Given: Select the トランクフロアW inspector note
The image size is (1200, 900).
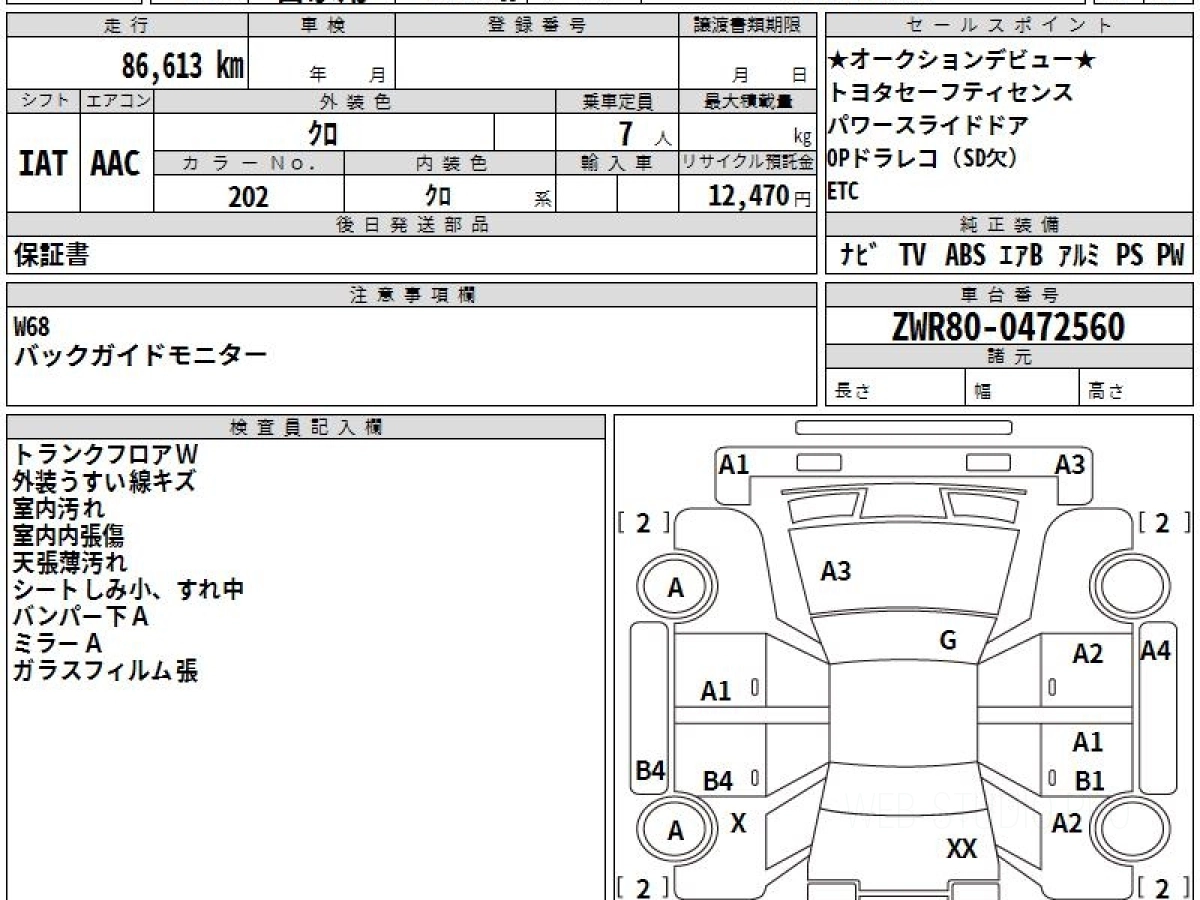Looking at the screenshot, I should [106, 454].
